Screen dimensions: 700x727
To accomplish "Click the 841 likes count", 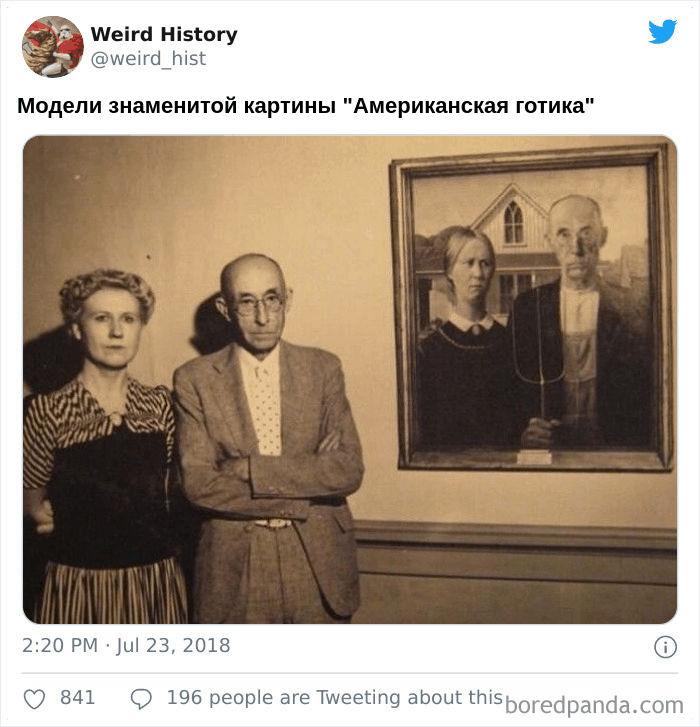I will tap(77, 697).
